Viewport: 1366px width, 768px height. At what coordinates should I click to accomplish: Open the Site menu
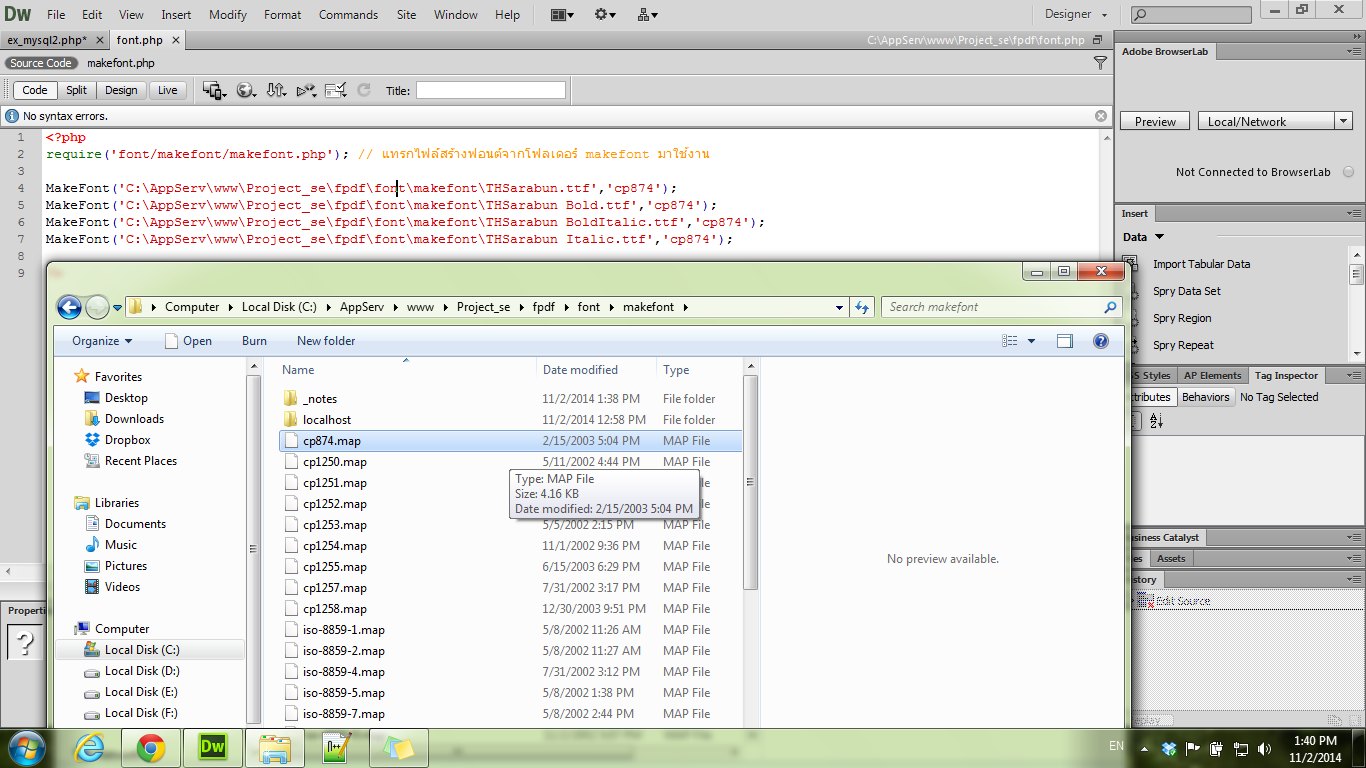pos(406,15)
